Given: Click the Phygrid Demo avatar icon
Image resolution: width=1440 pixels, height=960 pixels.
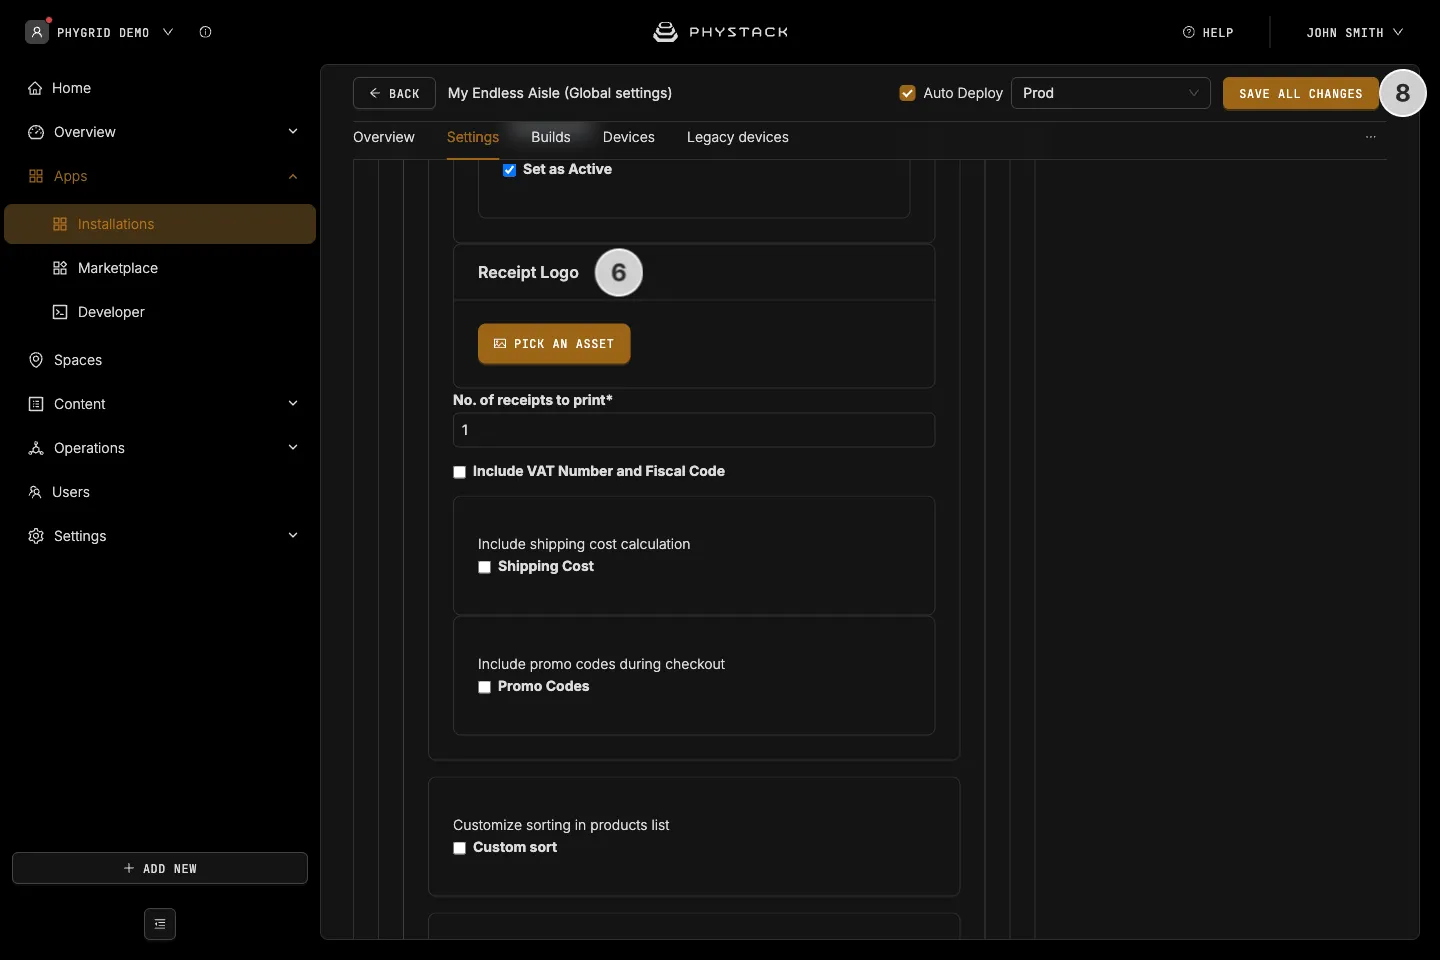Looking at the screenshot, I should click(37, 32).
